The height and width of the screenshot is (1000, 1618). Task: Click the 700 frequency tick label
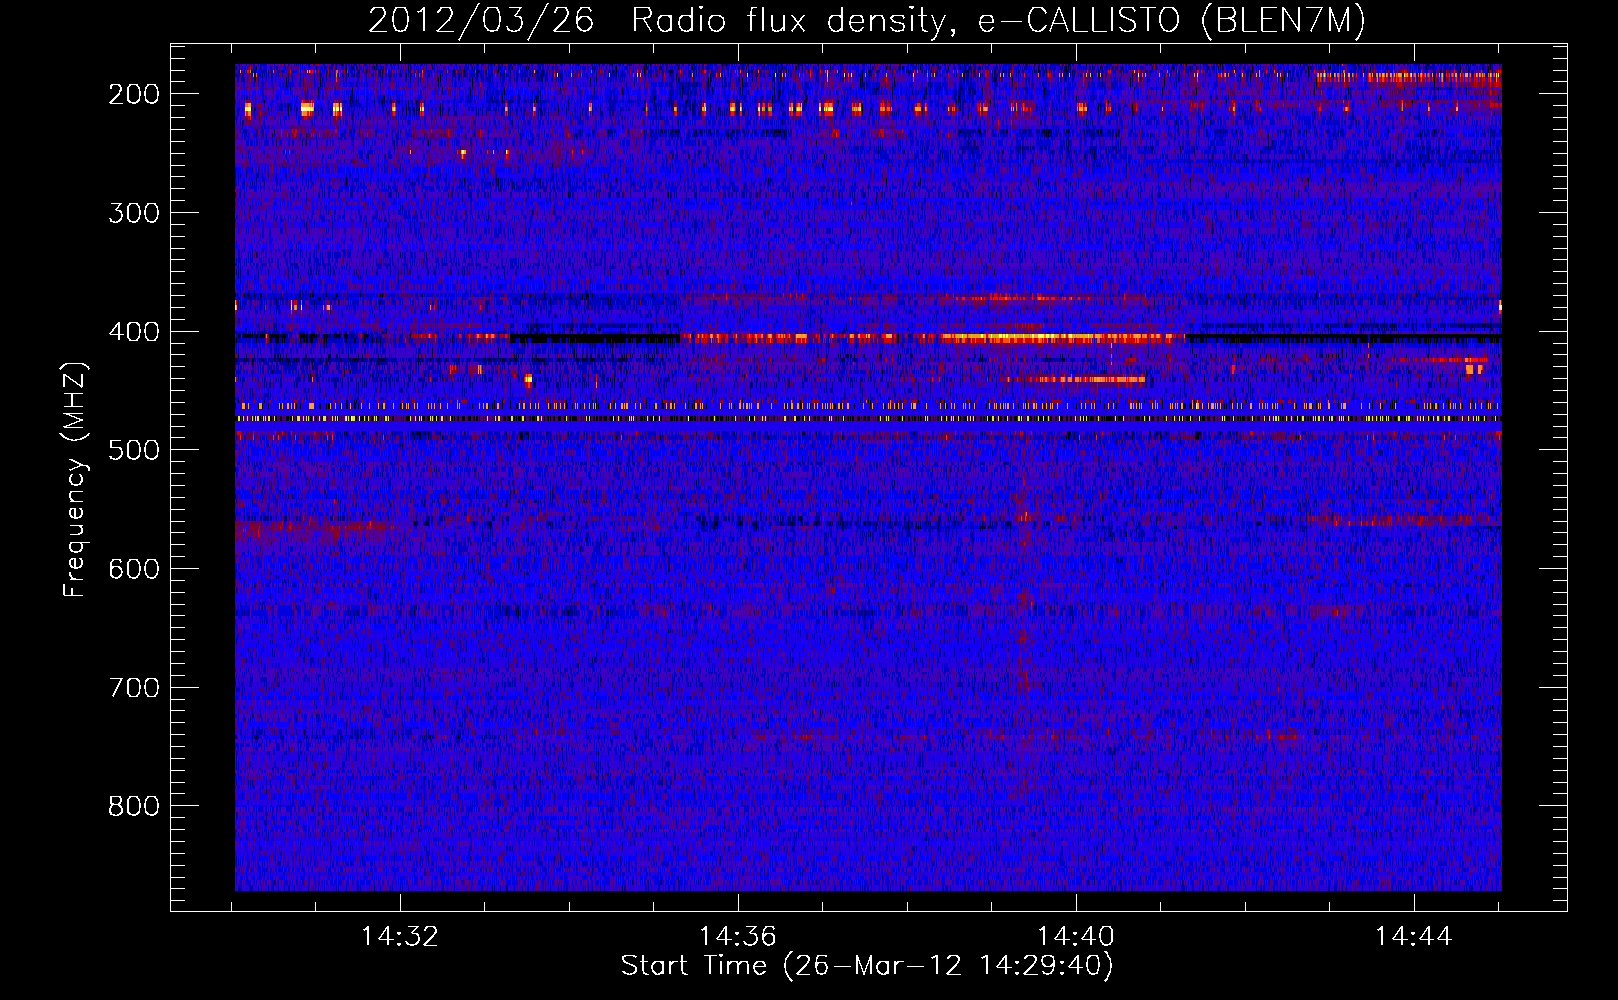coord(134,688)
